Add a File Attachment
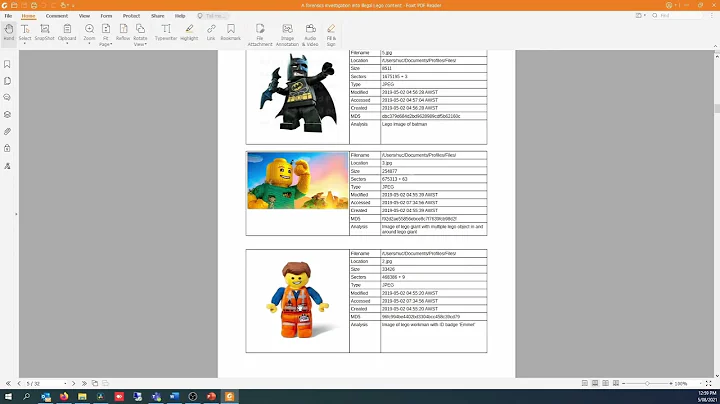 (260, 35)
